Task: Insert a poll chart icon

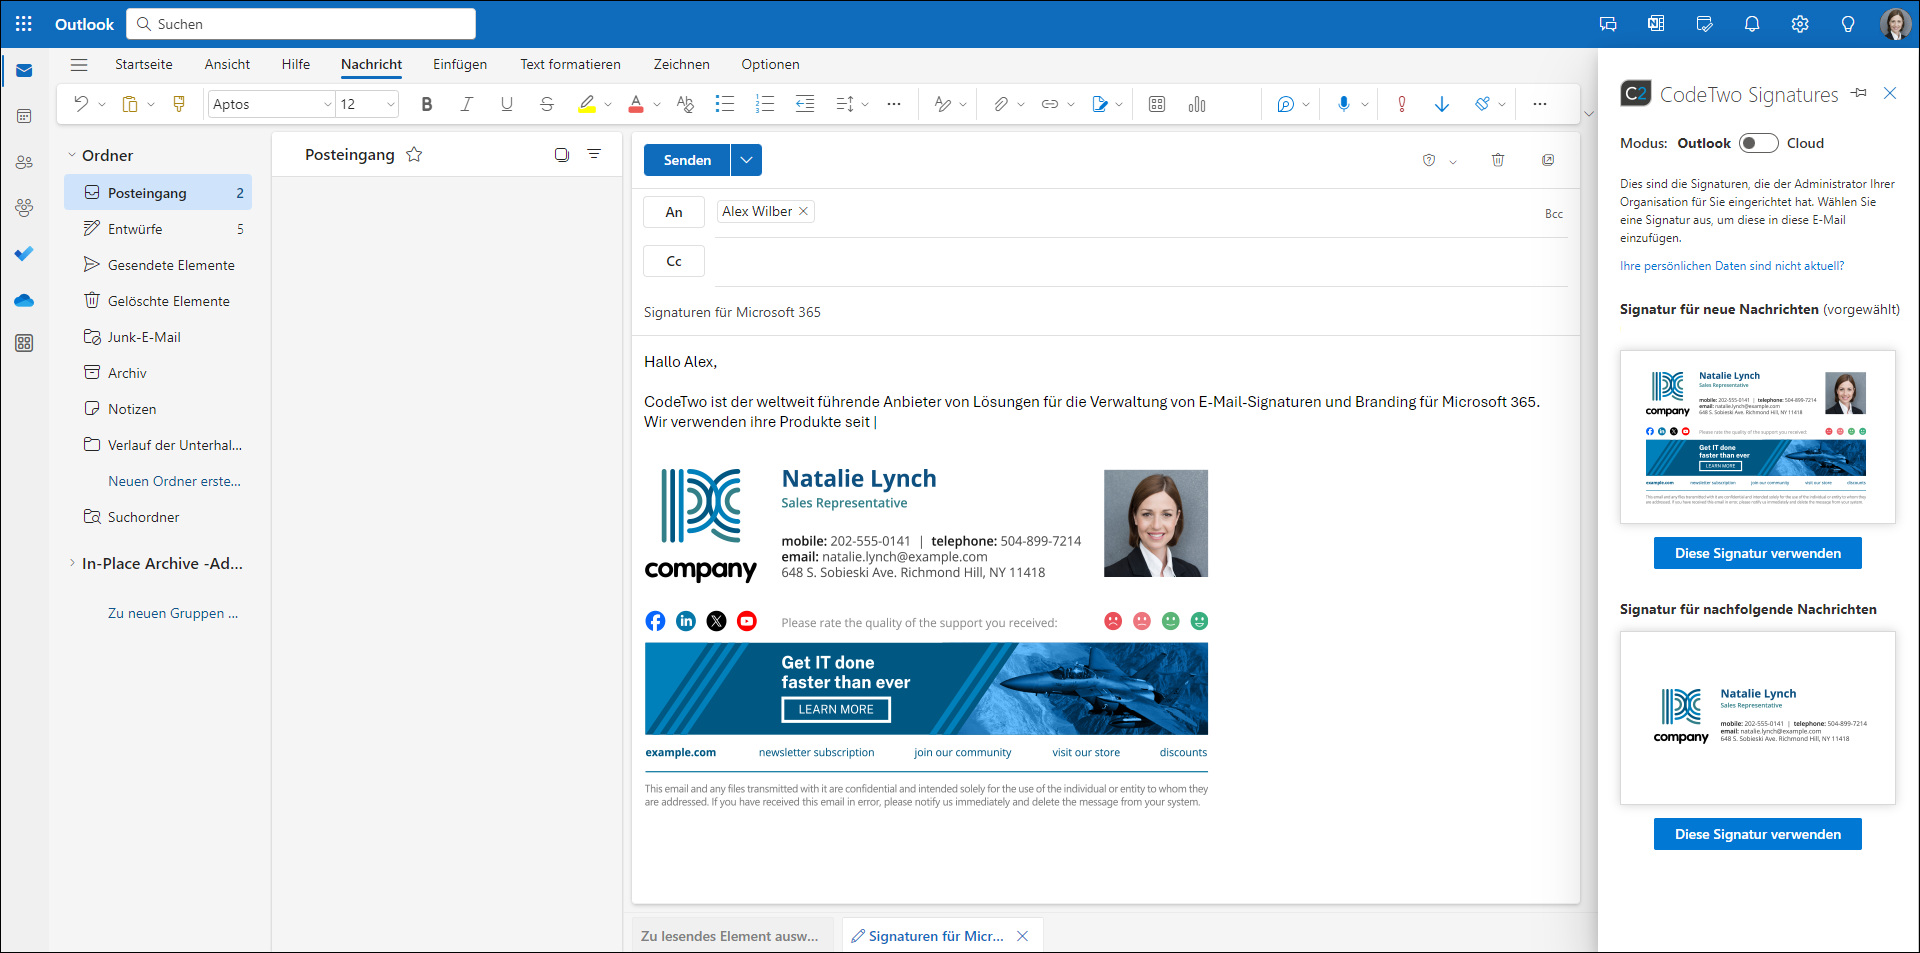Action: 1197,104
